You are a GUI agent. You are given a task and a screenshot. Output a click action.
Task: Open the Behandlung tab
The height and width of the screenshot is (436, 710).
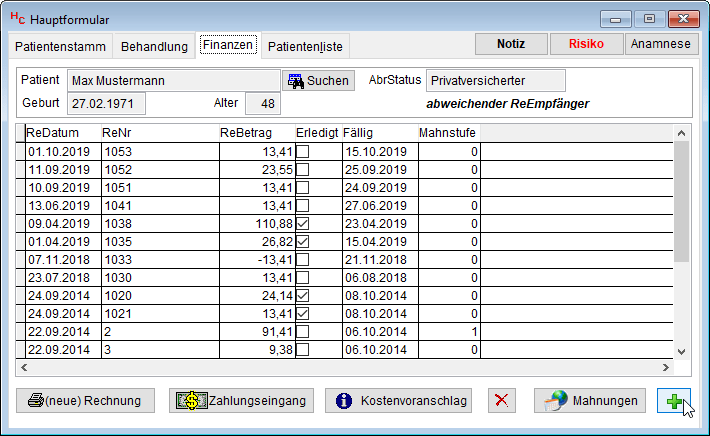[155, 46]
